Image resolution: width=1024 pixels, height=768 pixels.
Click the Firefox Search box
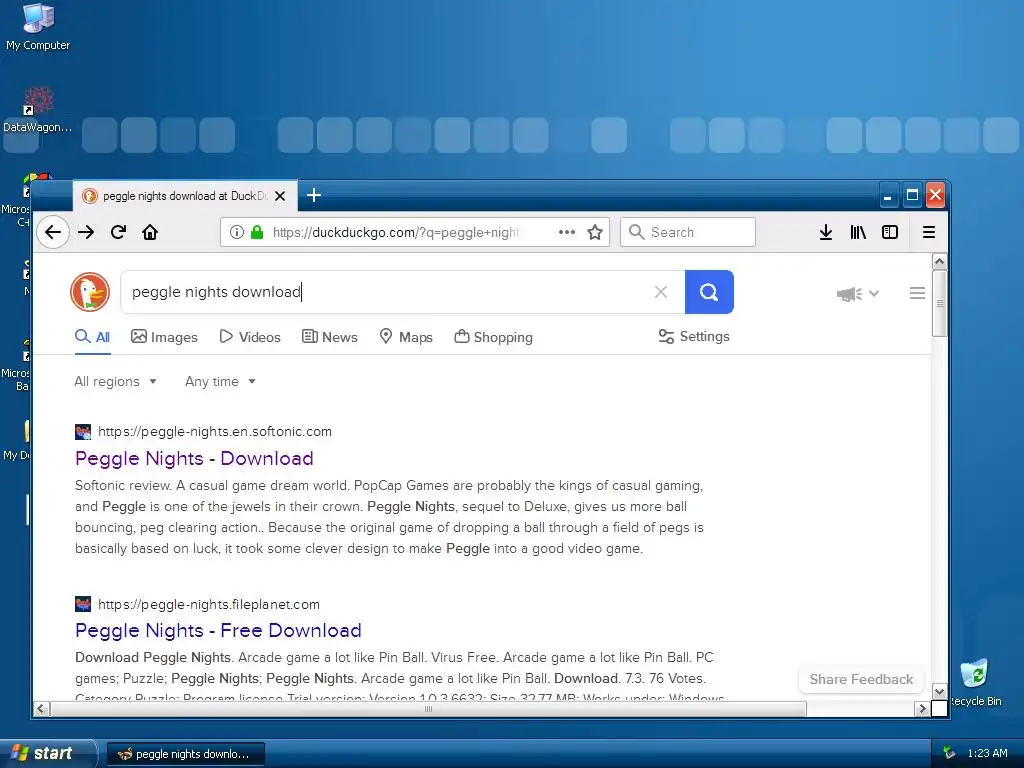click(688, 232)
